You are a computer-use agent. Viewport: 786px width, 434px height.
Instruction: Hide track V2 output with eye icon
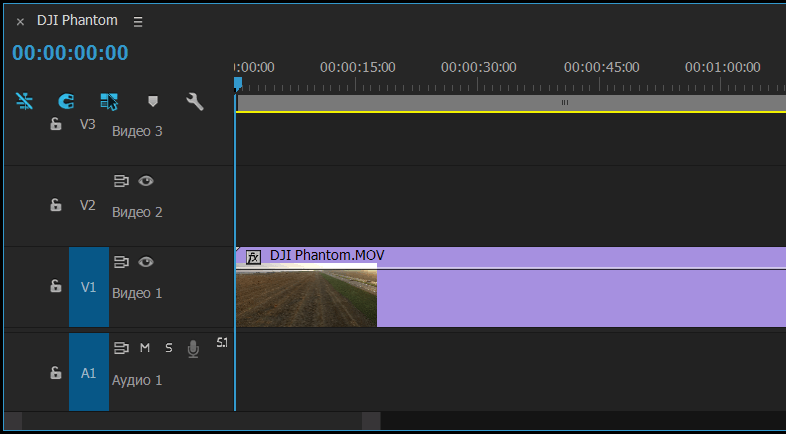146,181
